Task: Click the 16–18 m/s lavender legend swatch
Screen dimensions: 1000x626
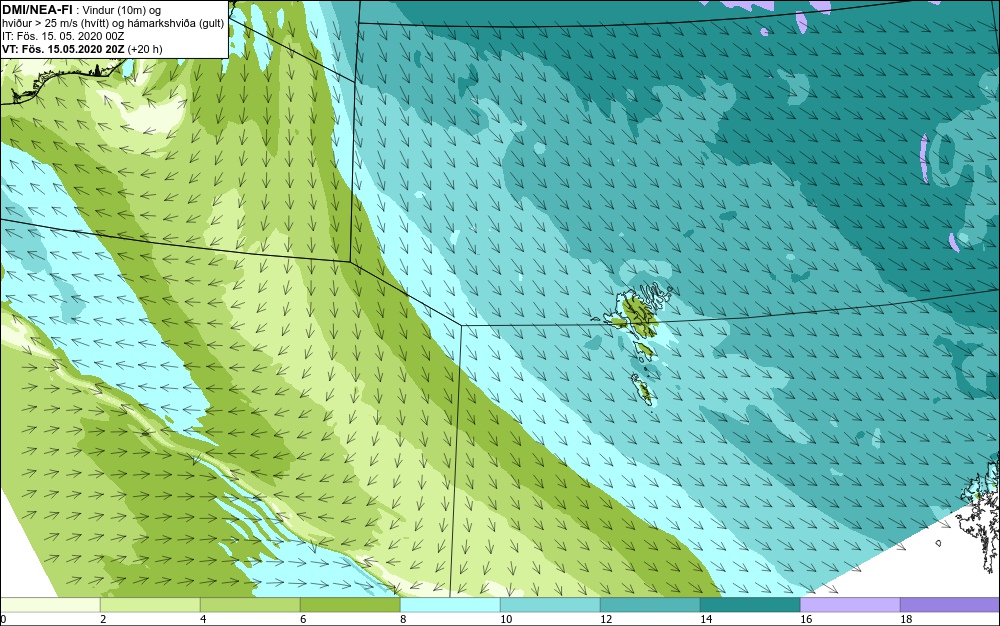Action: click(850, 604)
